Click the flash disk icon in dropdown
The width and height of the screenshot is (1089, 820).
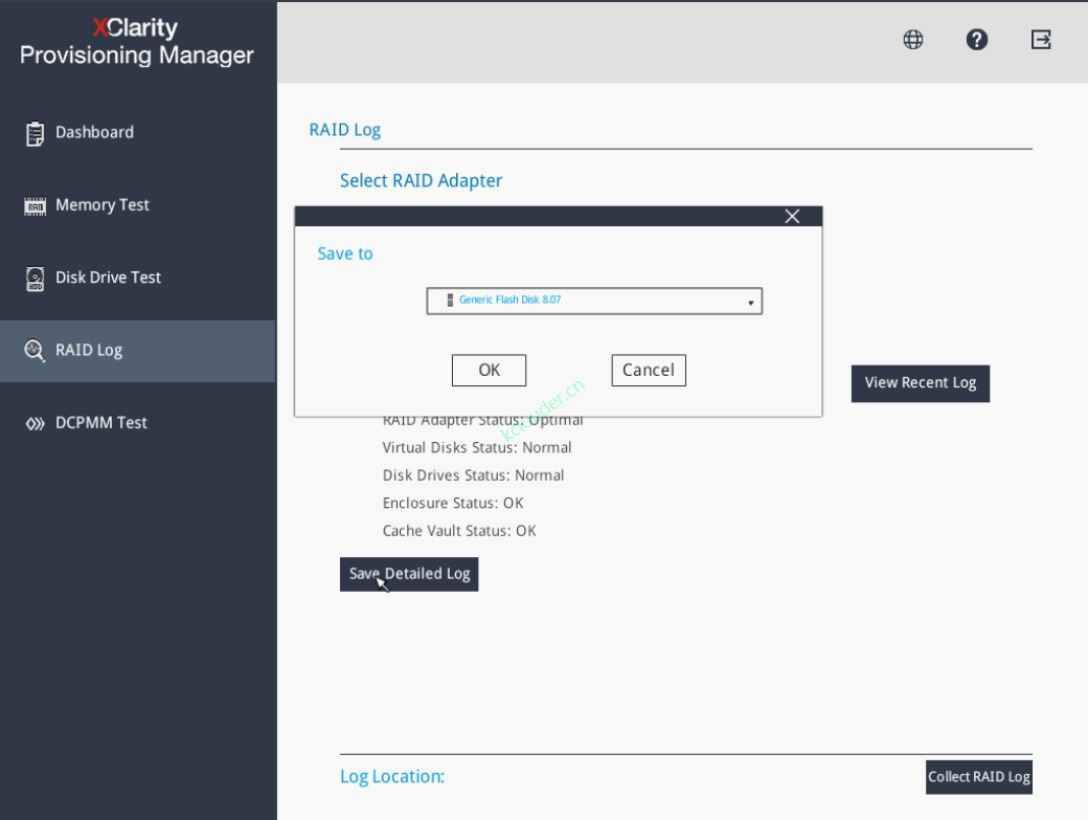pos(450,300)
